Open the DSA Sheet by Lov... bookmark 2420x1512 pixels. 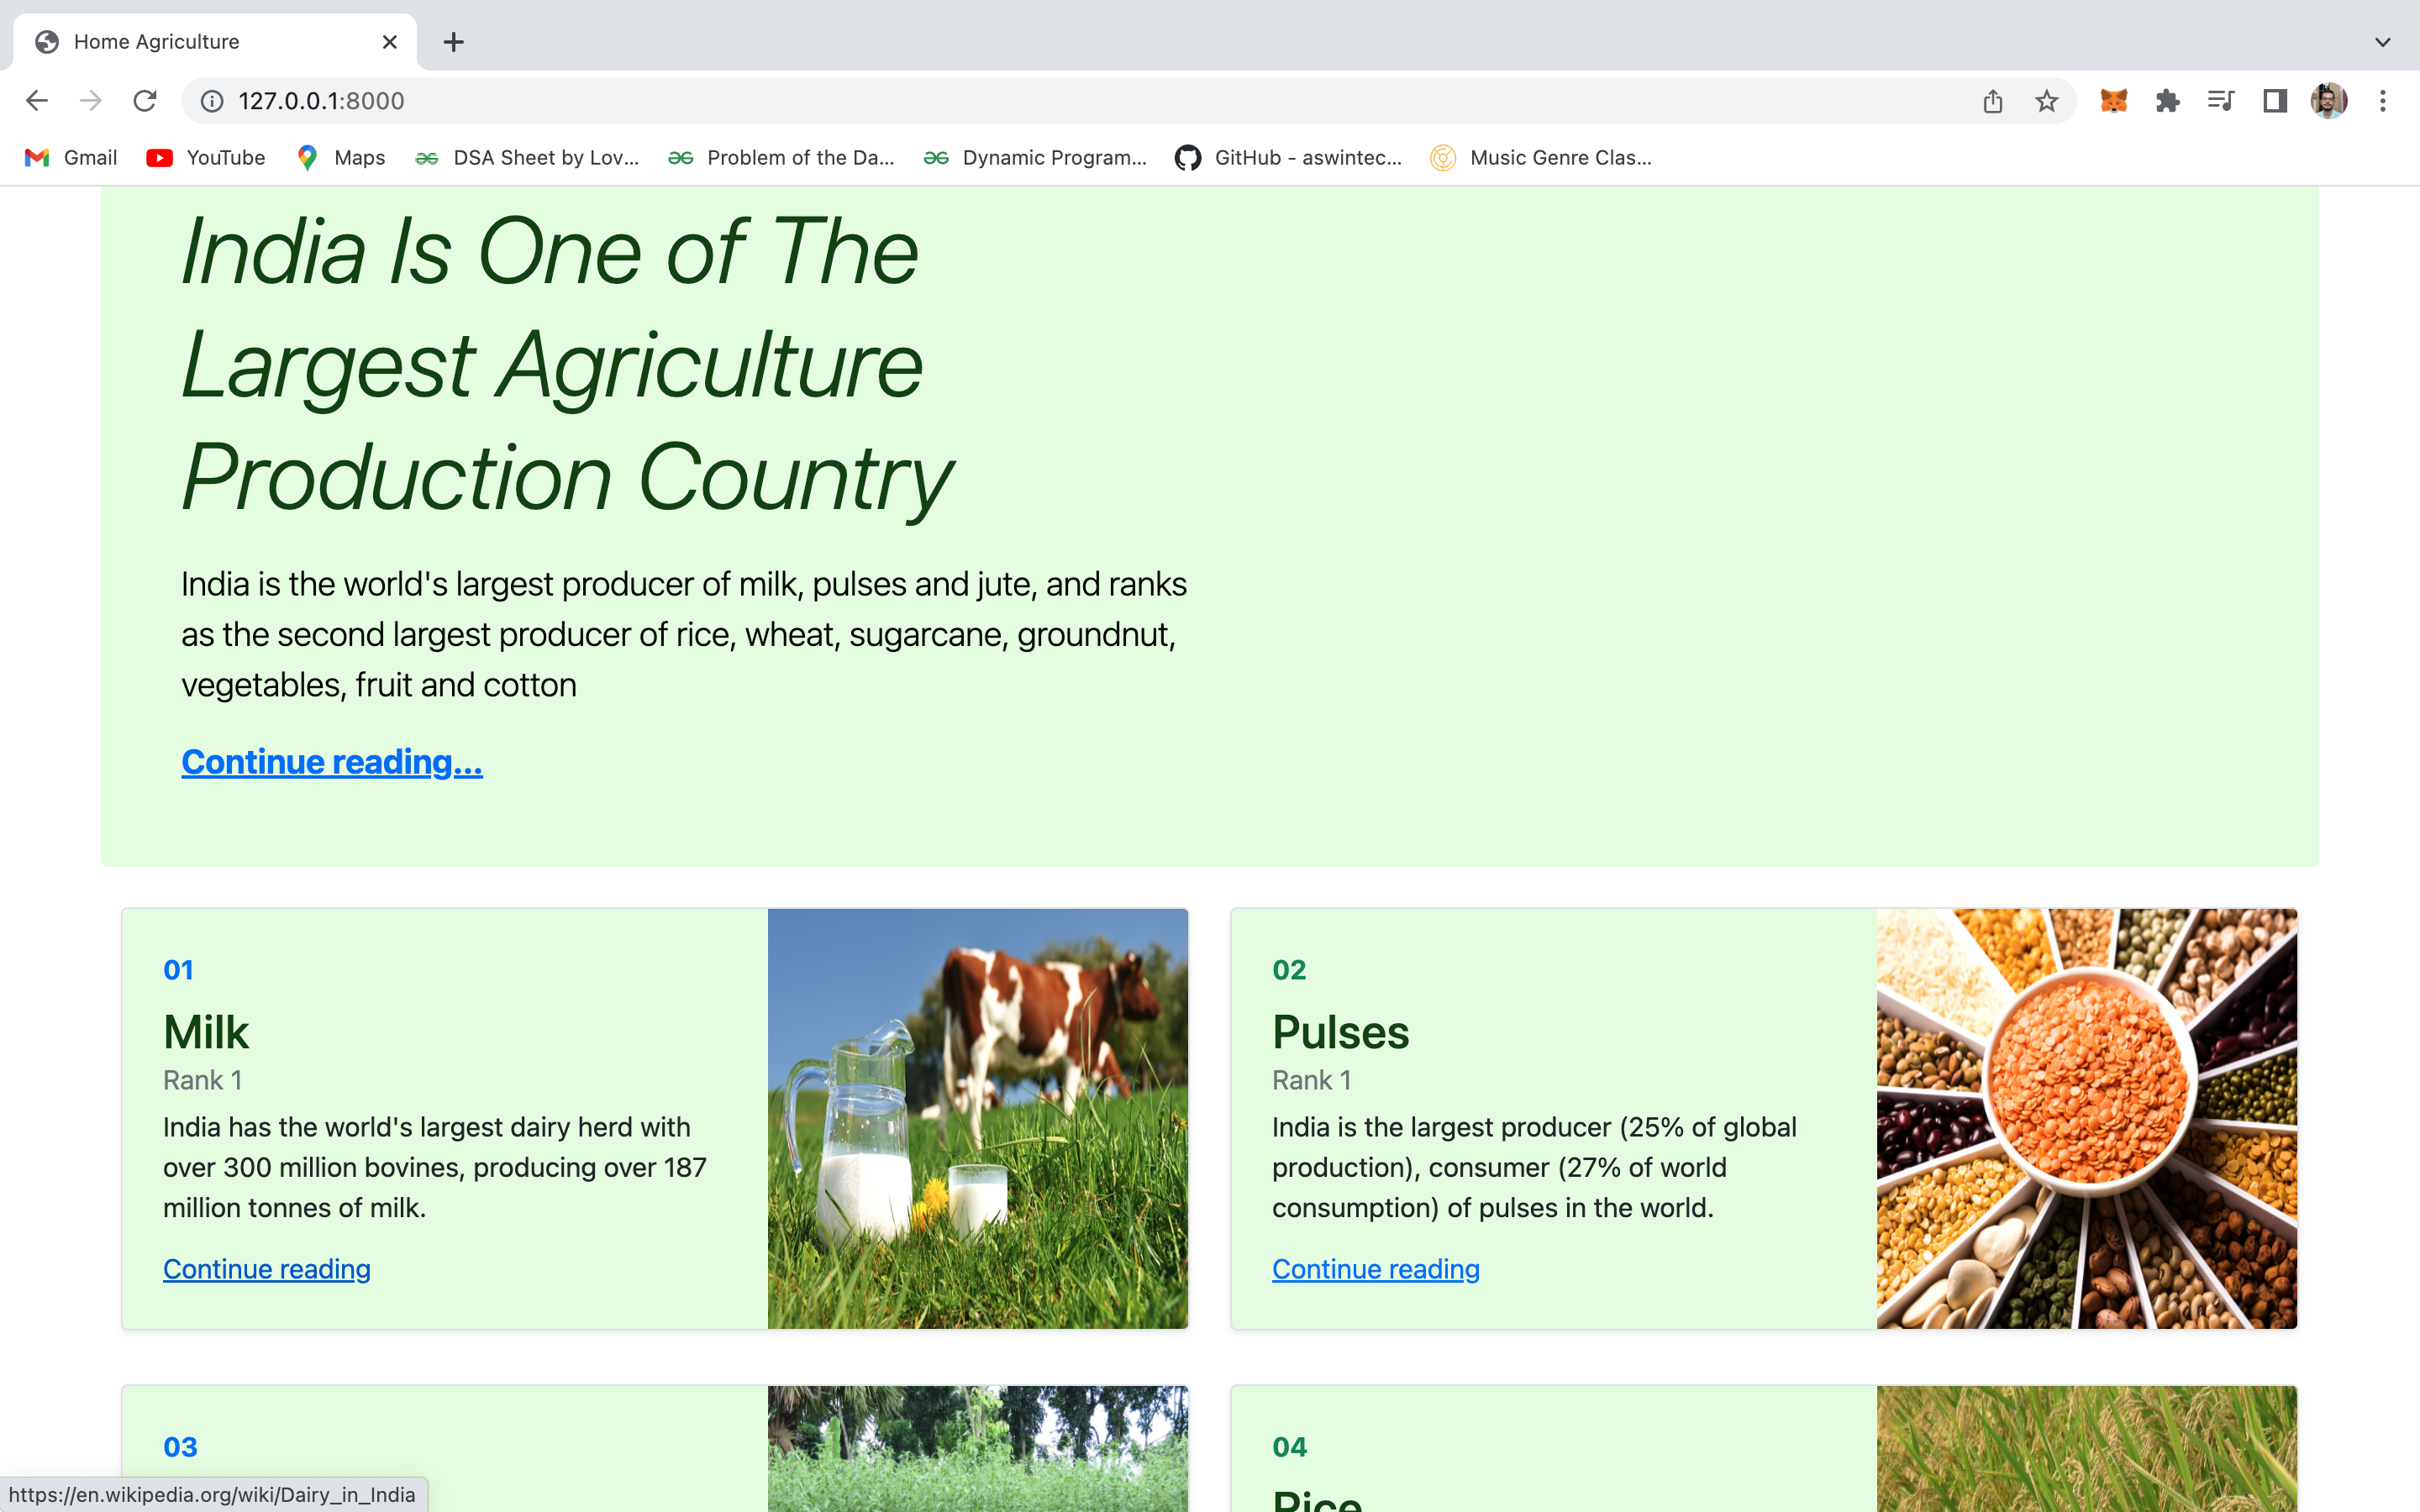(527, 158)
